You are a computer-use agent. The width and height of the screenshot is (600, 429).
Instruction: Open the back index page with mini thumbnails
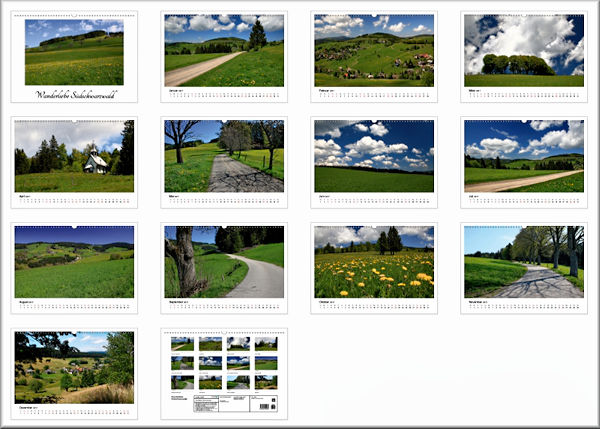click(224, 372)
